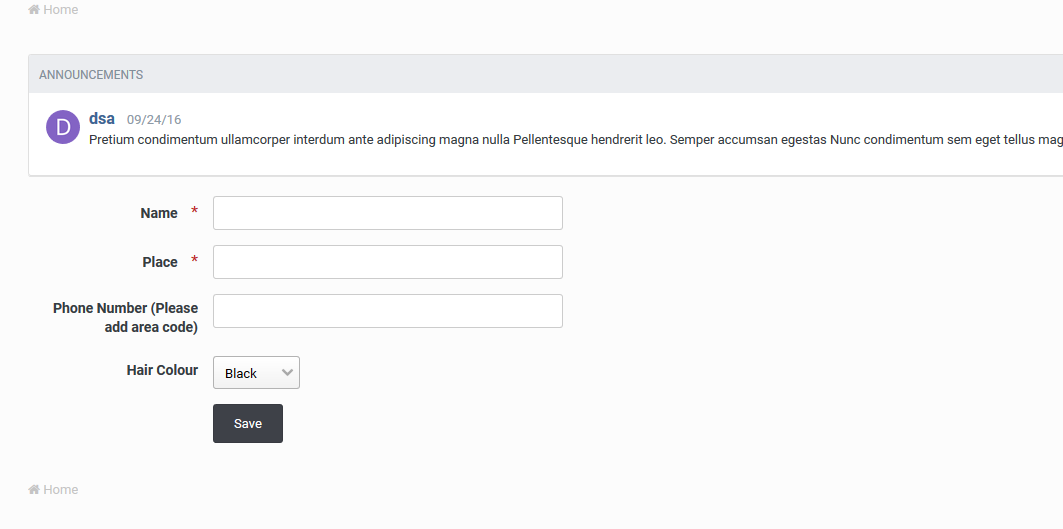Image resolution: width=1063 pixels, height=529 pixels.
Task: Click the Place field label
Action: (160, 262)
